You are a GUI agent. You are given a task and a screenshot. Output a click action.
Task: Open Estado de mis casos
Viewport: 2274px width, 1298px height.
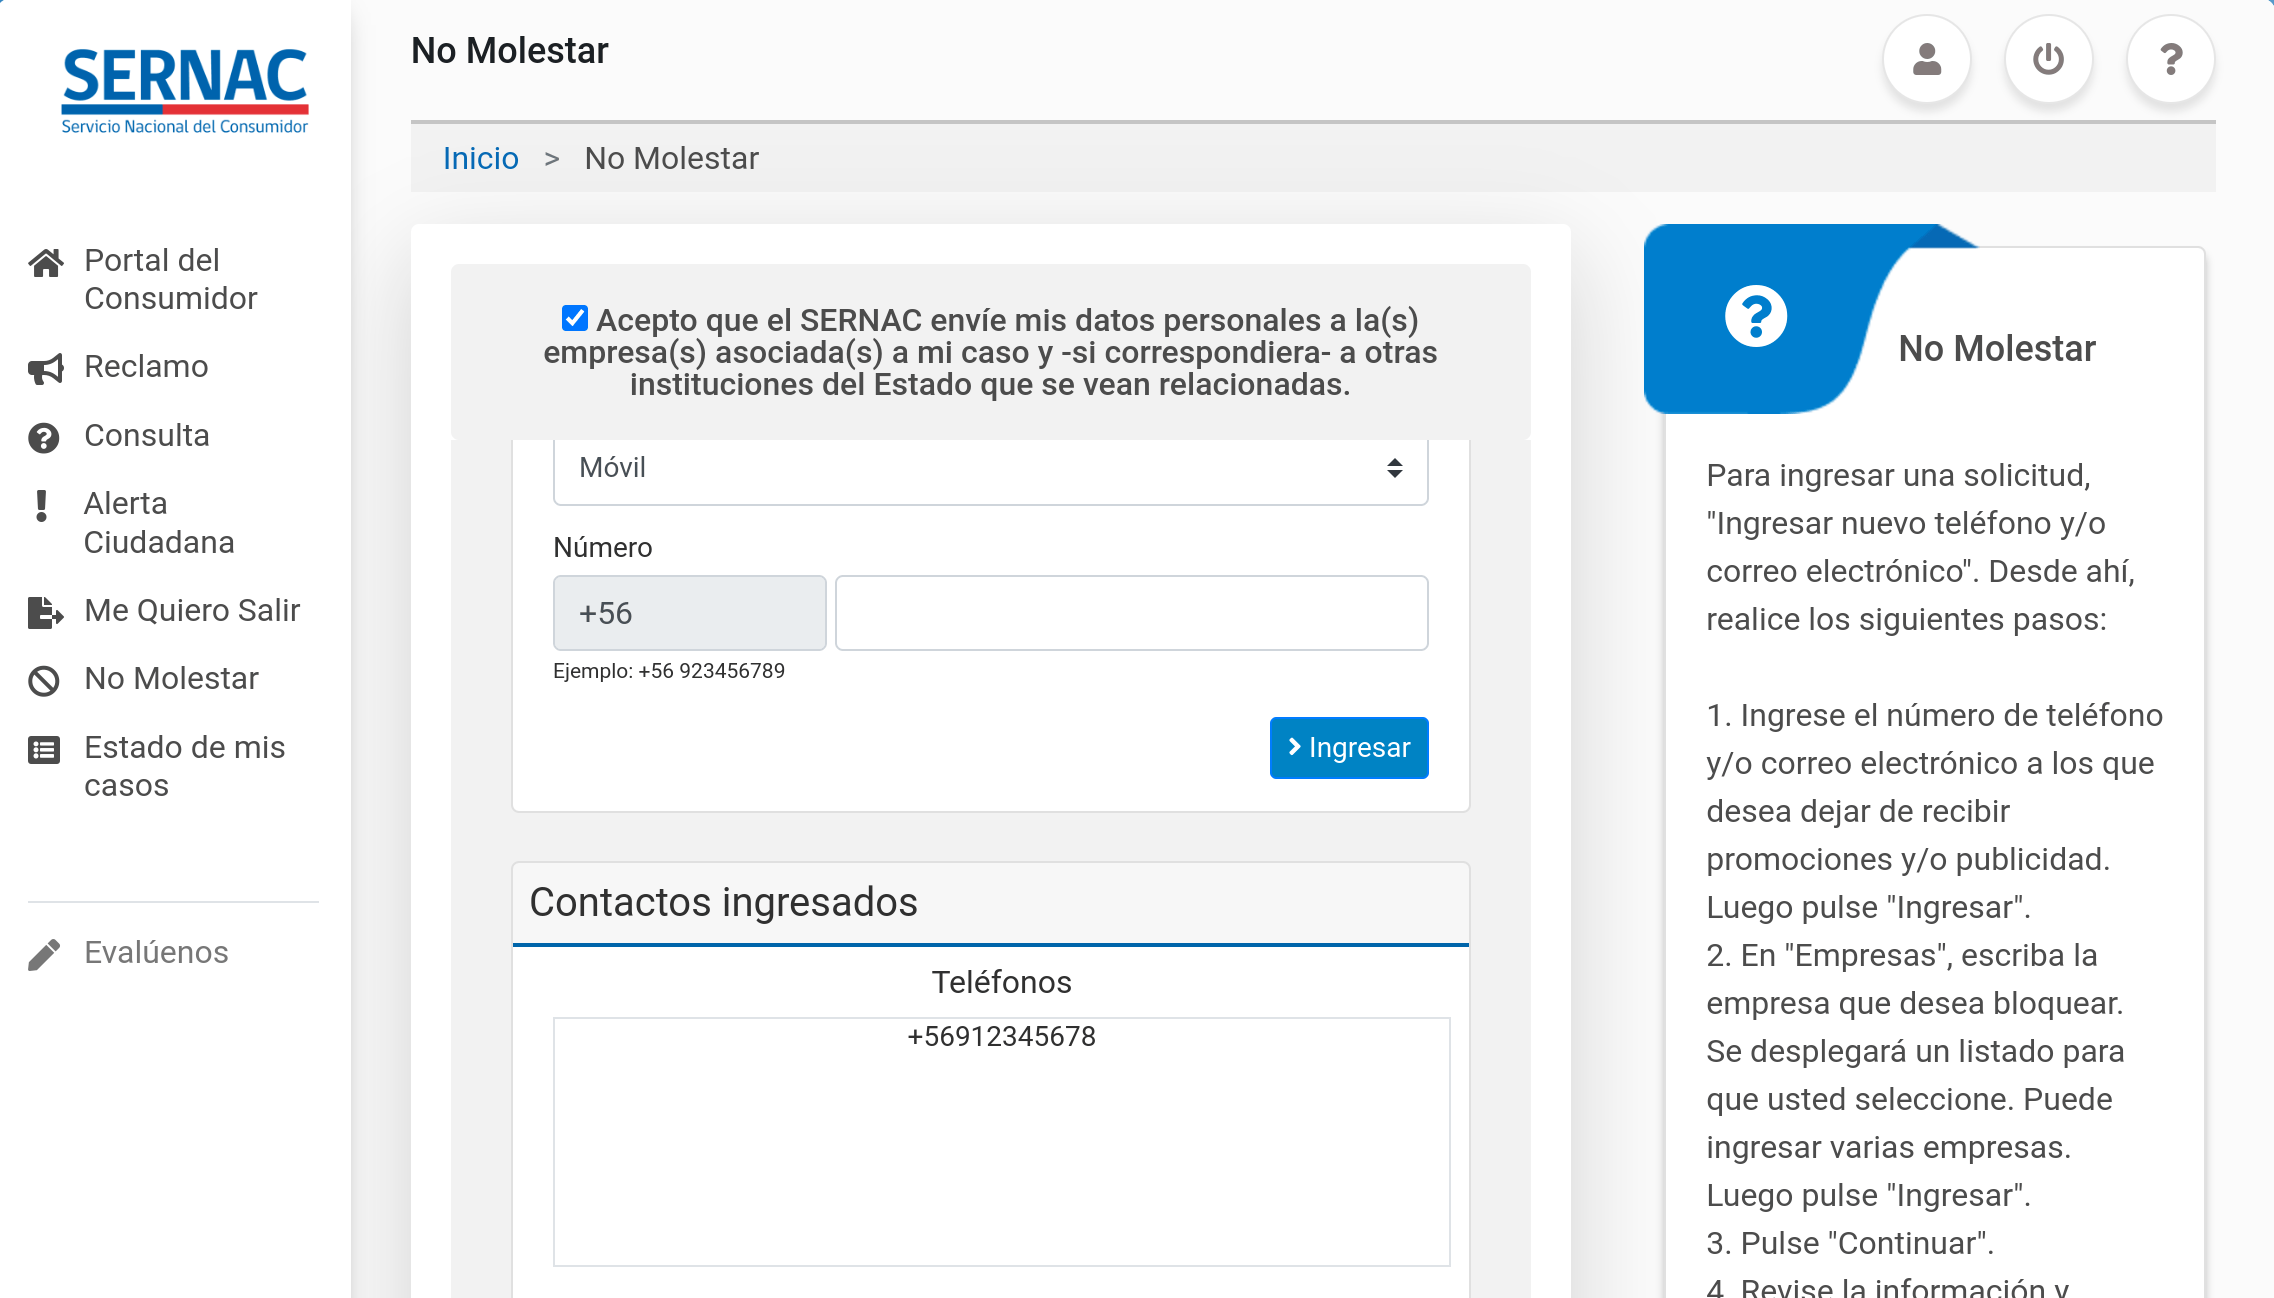[185, 767]
